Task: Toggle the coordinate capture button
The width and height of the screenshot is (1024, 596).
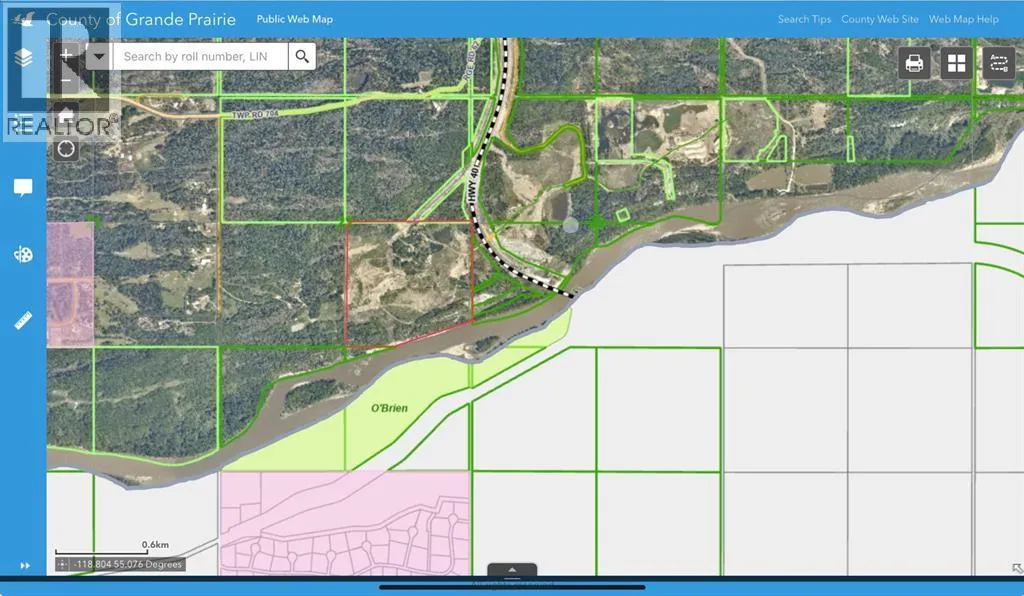Action: click(x=63, y=565)
